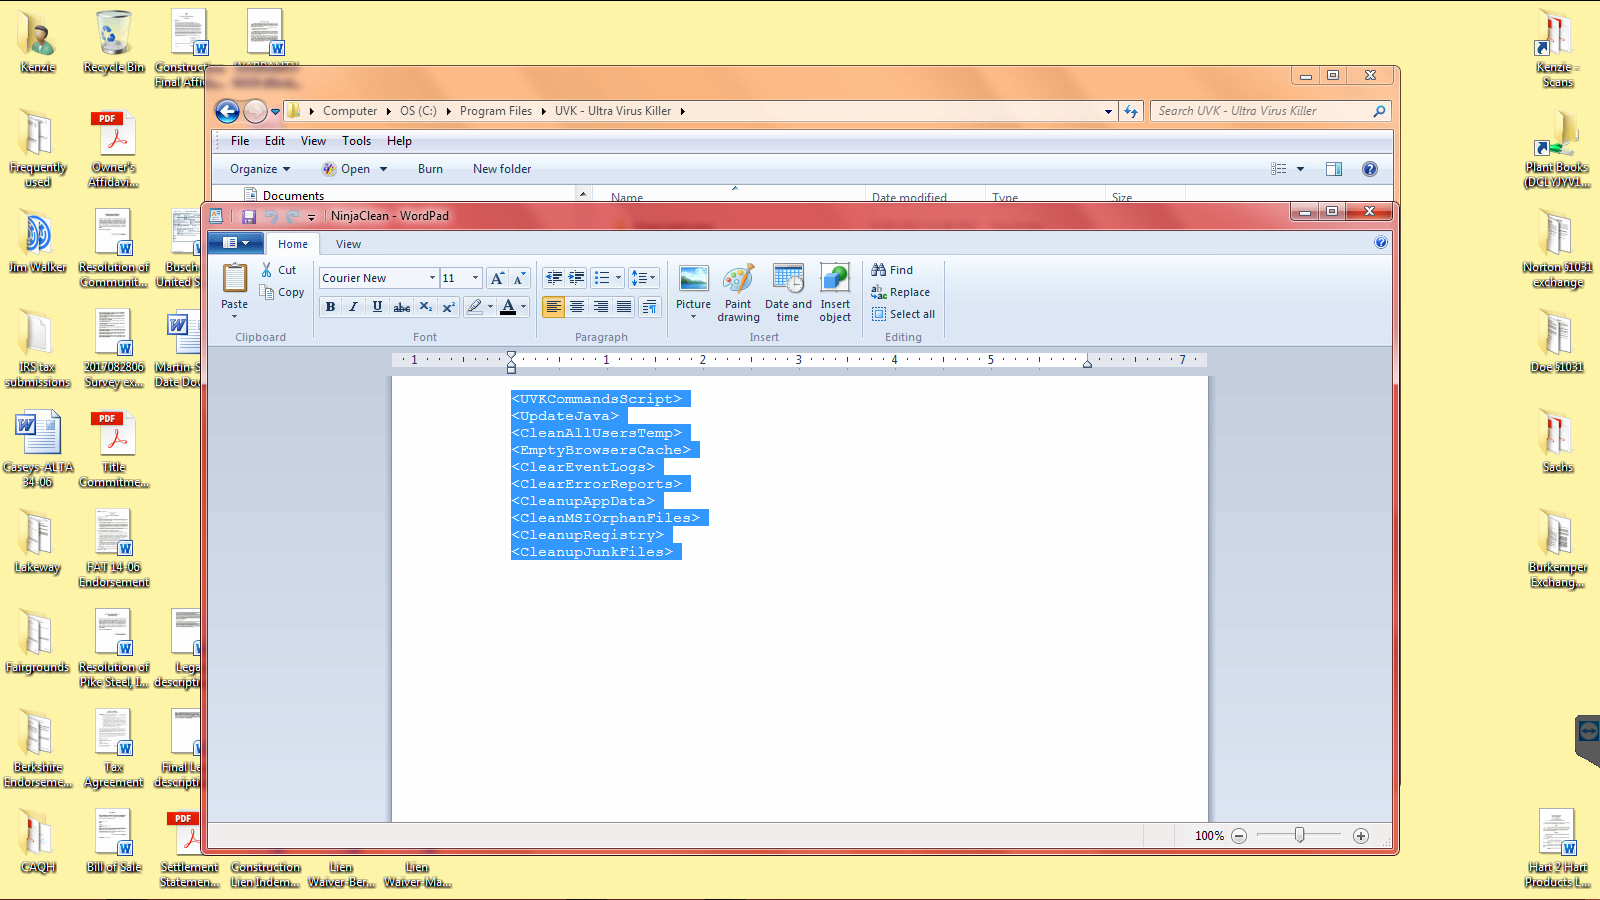Cut the selected text with Cut
The height and width of the screenshot is (900, 1600).
279,270
